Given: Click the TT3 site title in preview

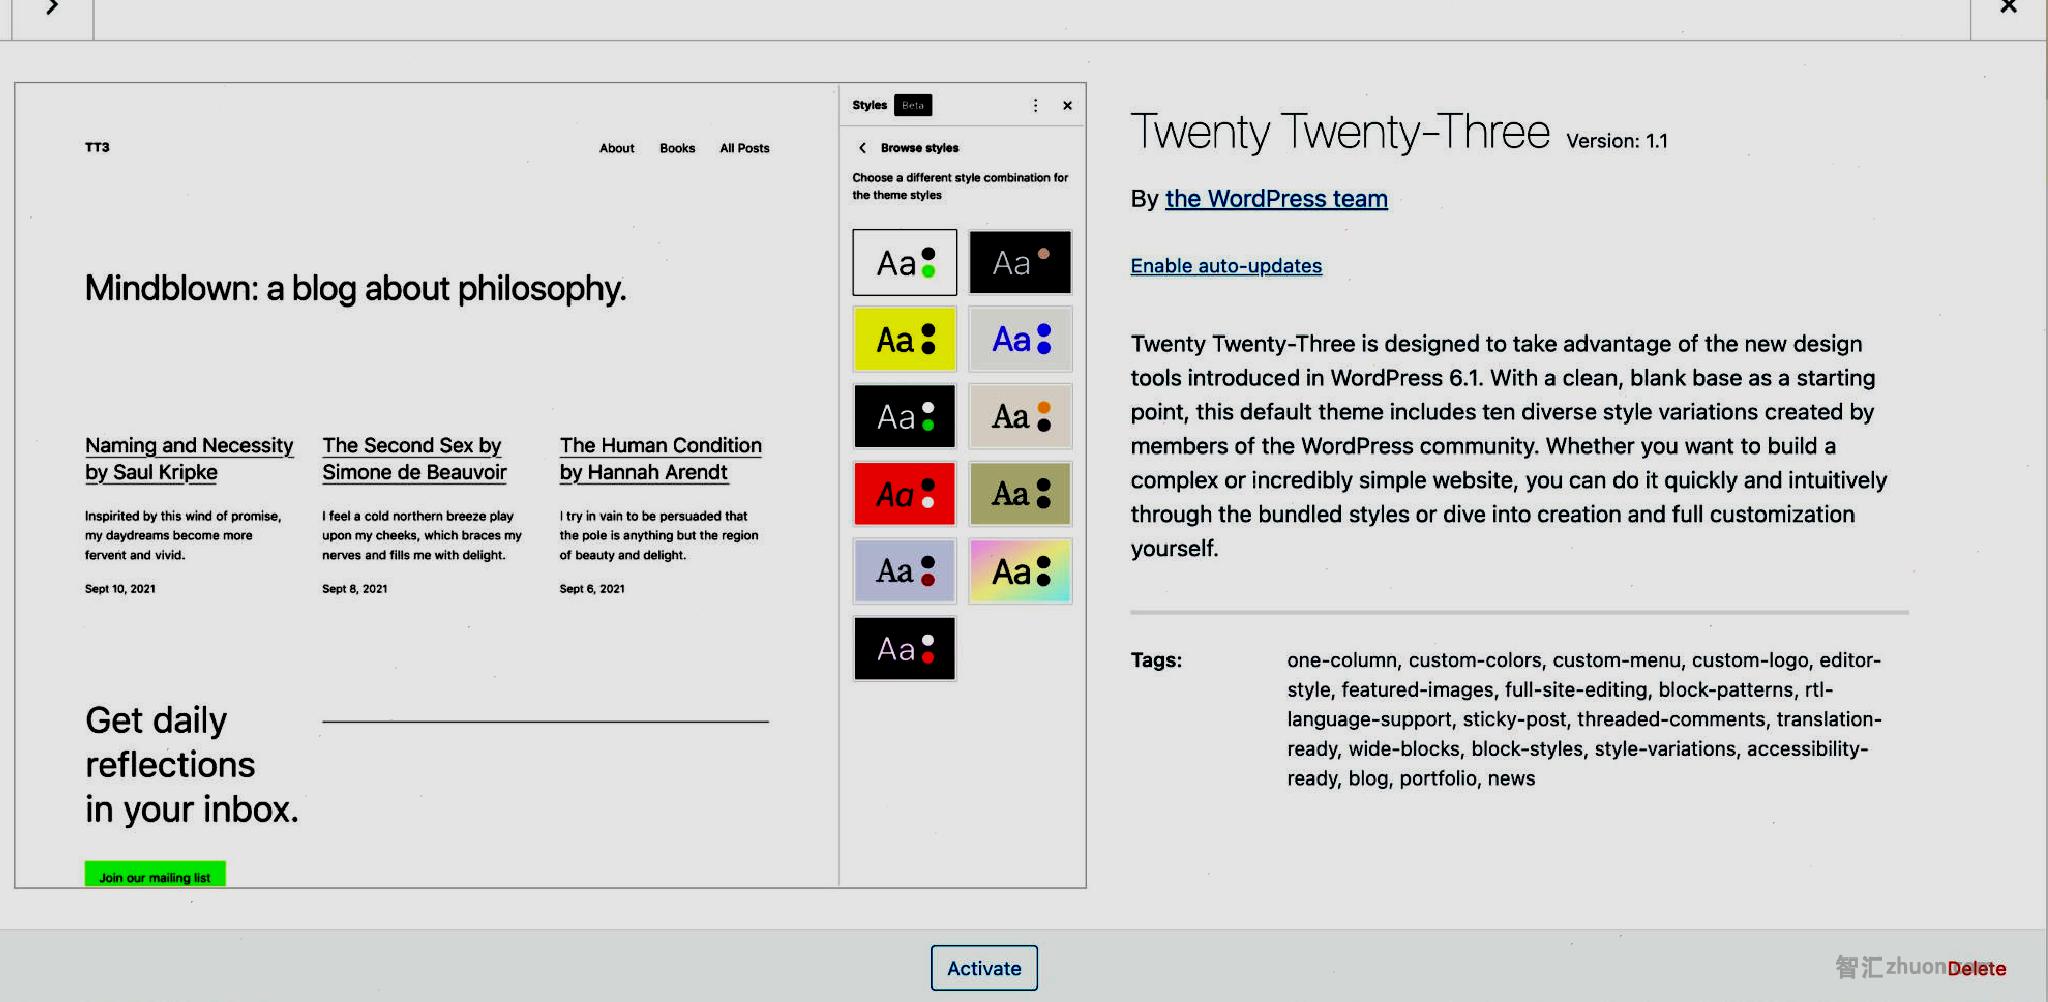Looking at the screenshot, I should click(x=97, y=147).
